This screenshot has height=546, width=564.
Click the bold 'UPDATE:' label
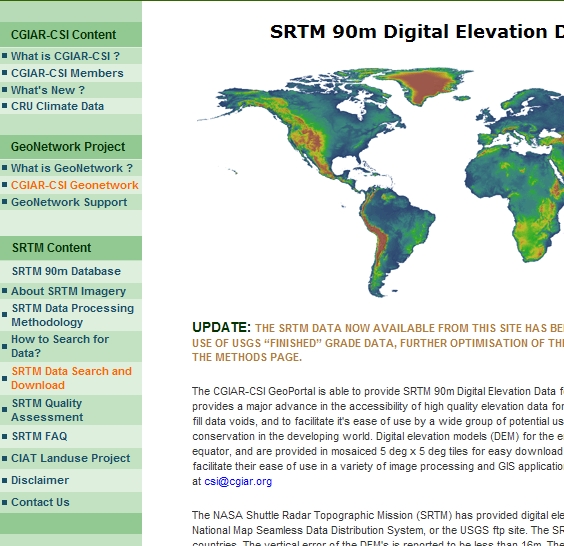pyautogui.click(x=221, y=327)
